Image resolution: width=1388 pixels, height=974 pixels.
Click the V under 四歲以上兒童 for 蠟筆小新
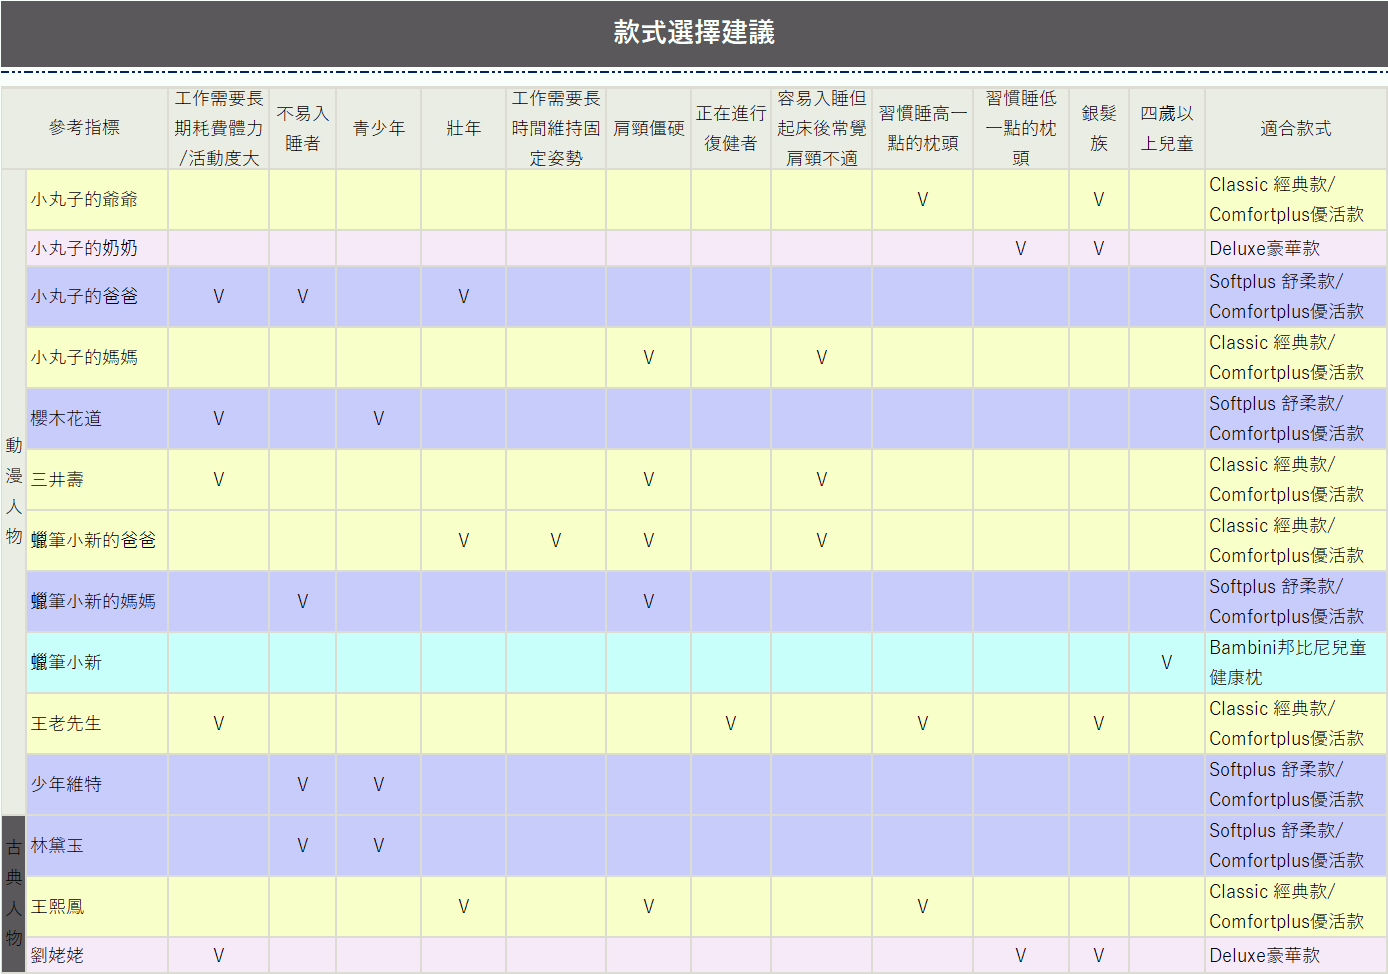[x=1166, y=663]
